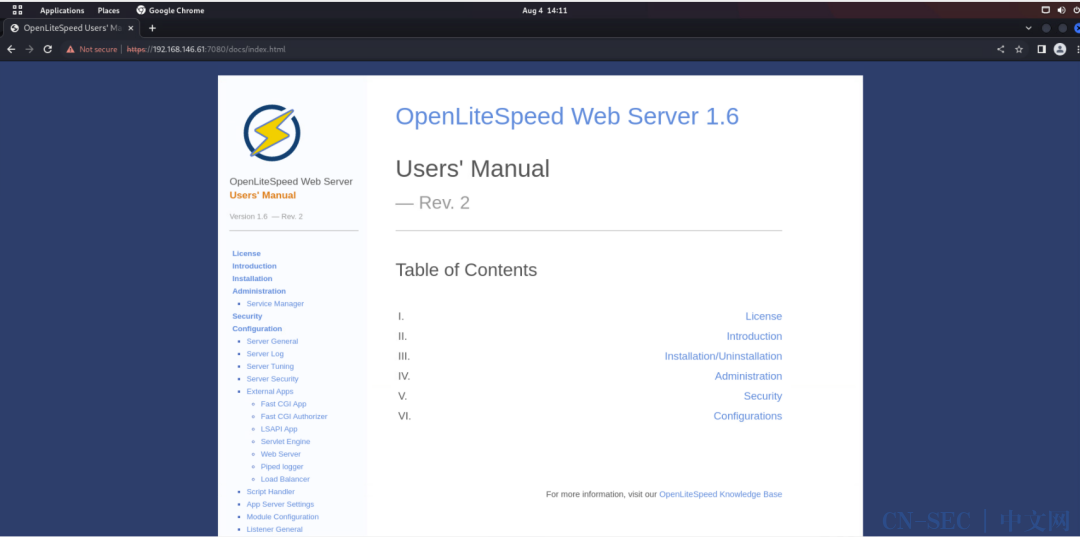Open Fast CGI App sidebar link

[x=284, y=403]
